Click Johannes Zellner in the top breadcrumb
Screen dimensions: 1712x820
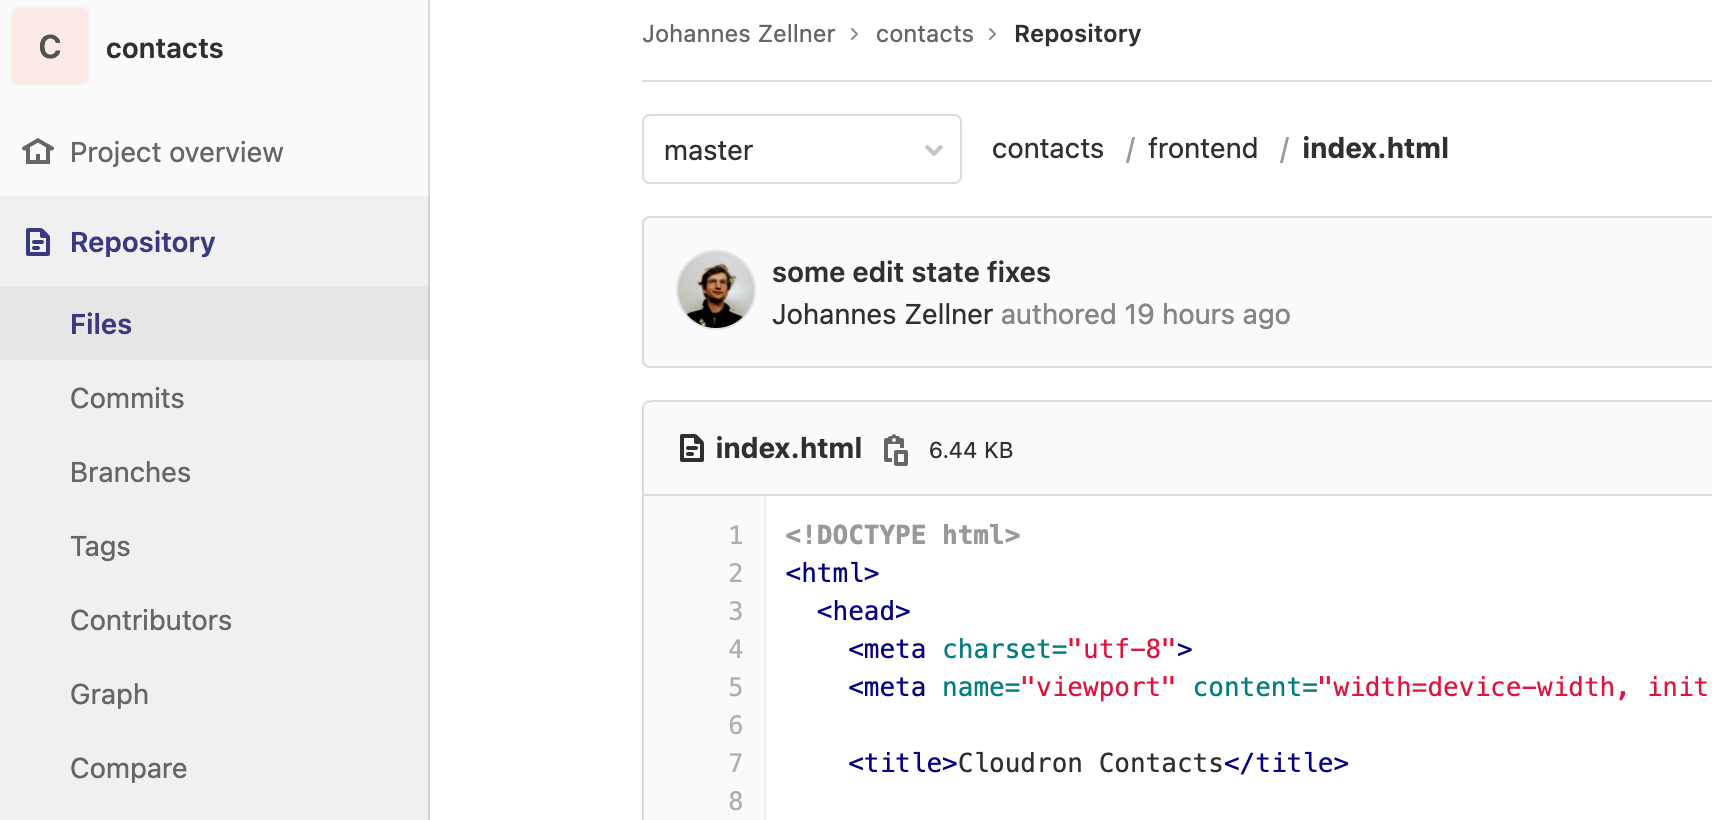738,34
